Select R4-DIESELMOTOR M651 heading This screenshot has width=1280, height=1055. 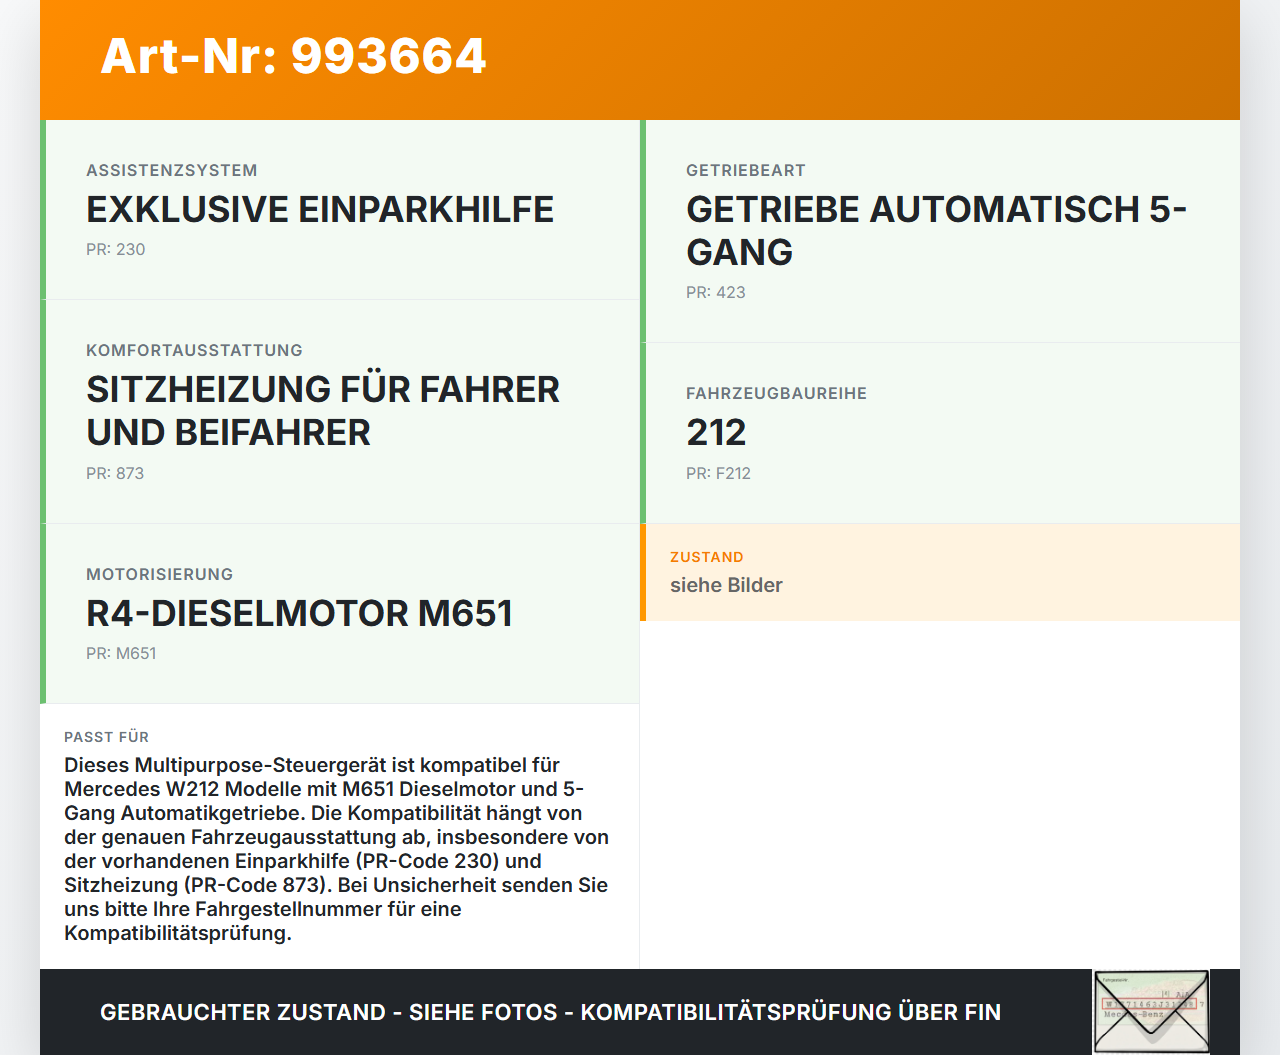point(300,613)
